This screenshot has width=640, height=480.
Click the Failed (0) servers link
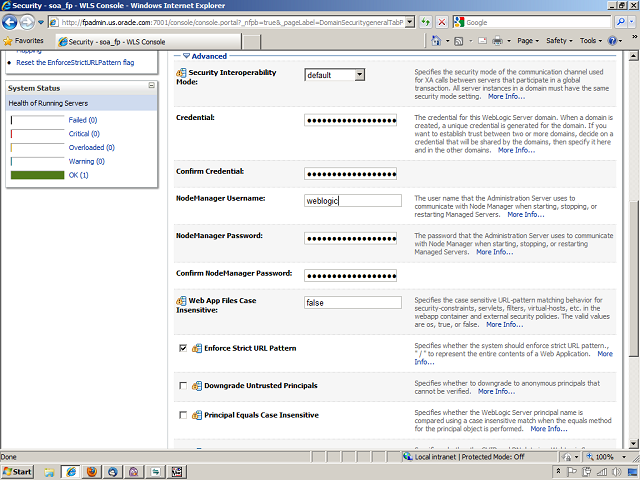84,120
